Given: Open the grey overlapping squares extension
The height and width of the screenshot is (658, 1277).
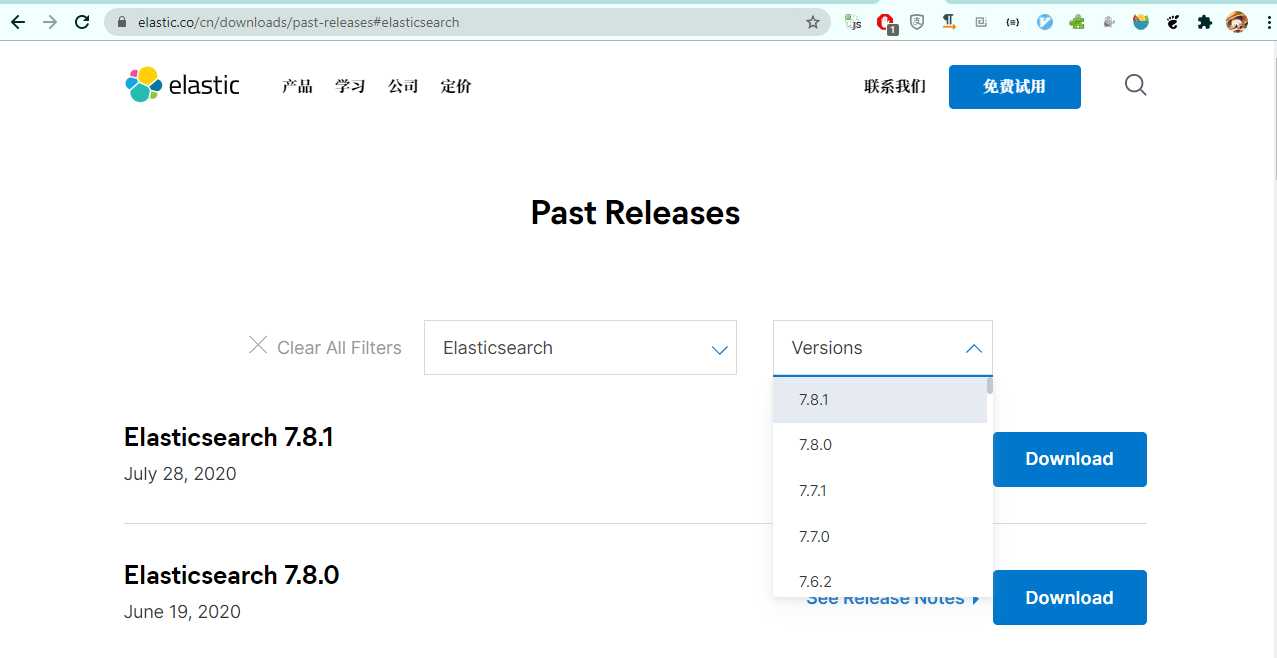Looking at the screenshot, I should click(x=981, y=22).
